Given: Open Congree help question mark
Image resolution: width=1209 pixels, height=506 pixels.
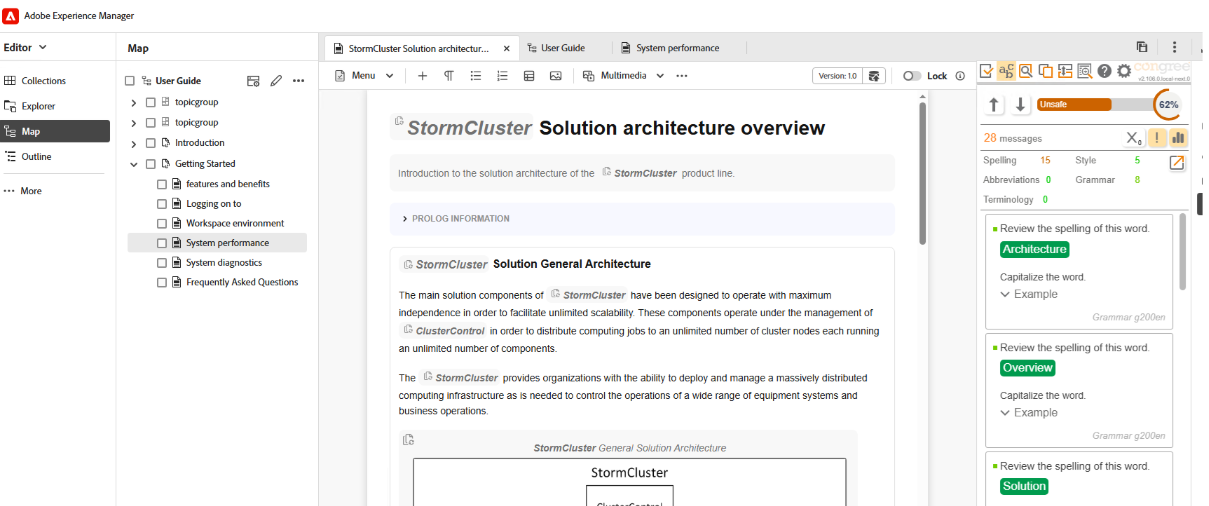Looking at the screenshot, I should pyautogui.click(x=1104, y=71).
